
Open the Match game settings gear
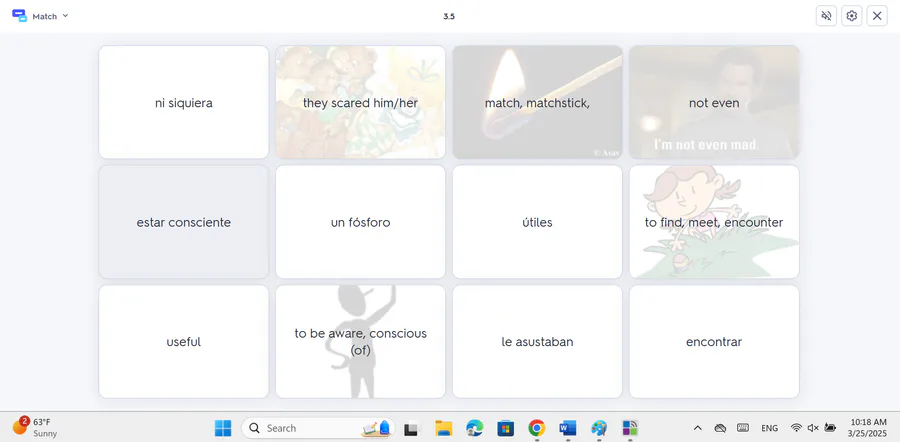click(851, 16)
